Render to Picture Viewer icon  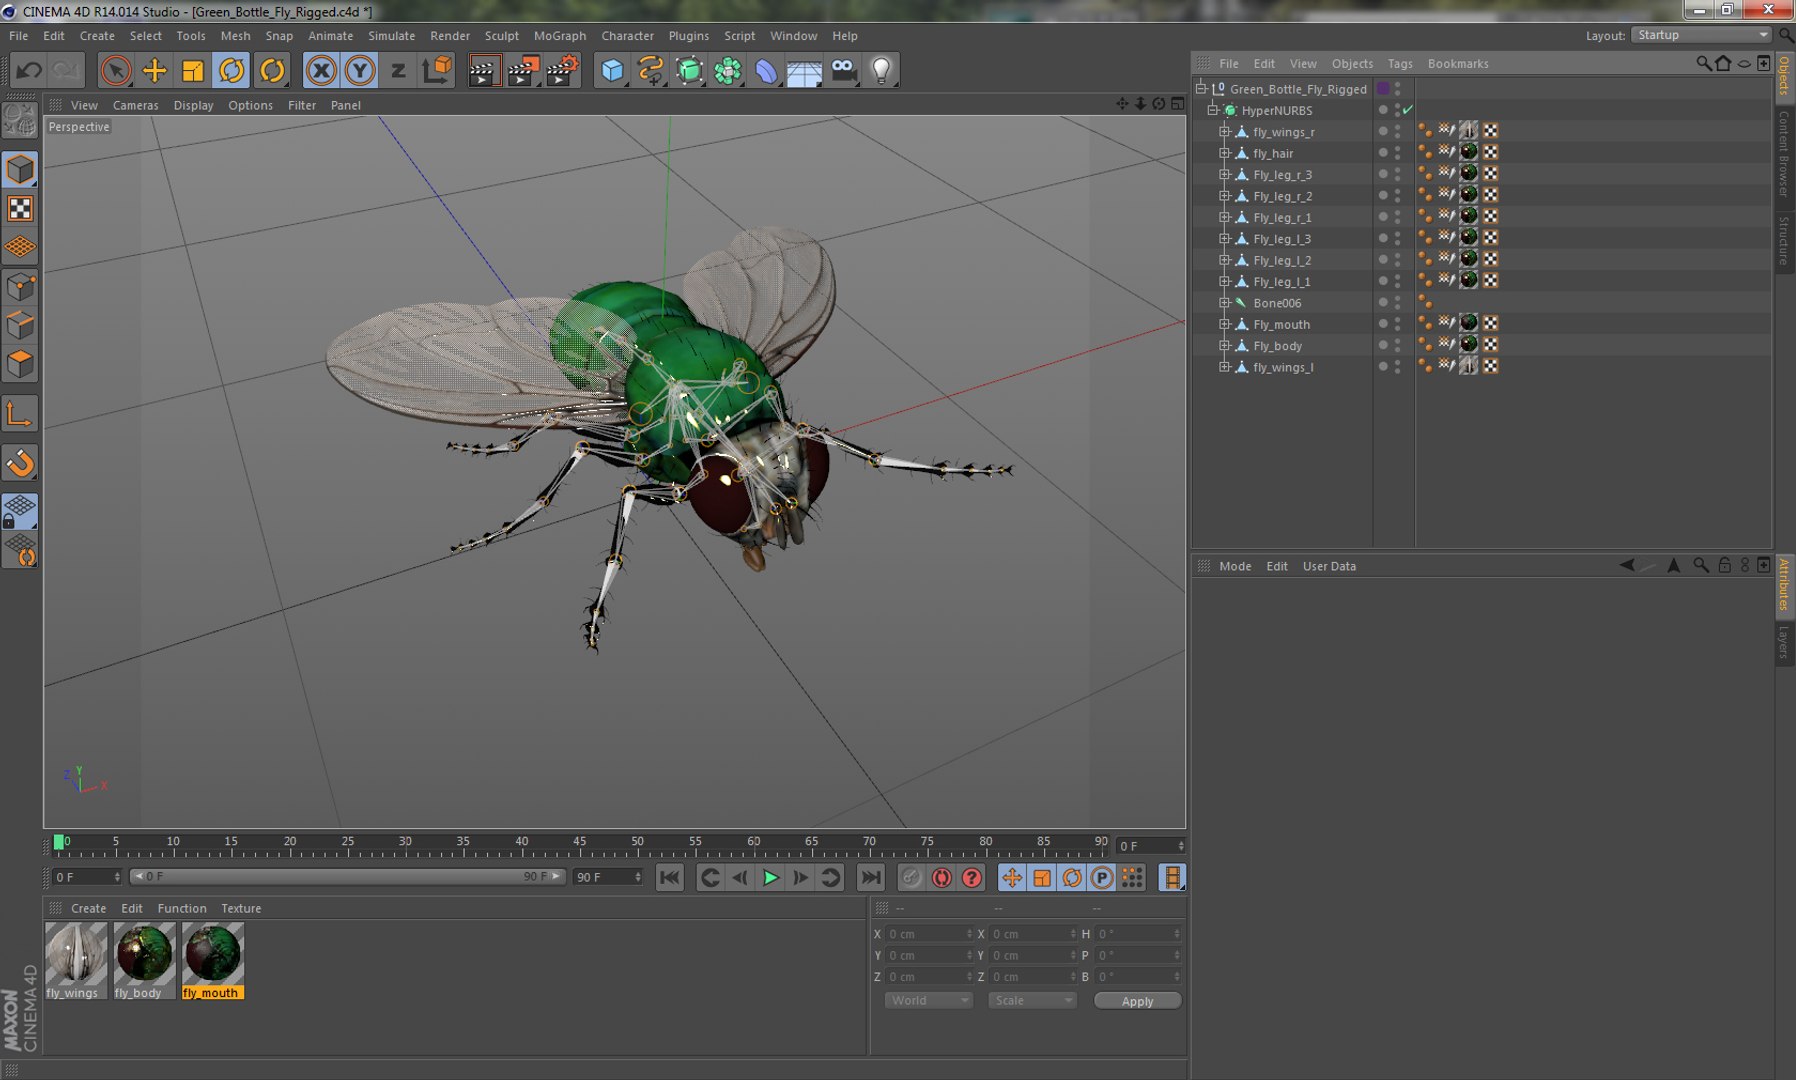click(x=523, y=70)
